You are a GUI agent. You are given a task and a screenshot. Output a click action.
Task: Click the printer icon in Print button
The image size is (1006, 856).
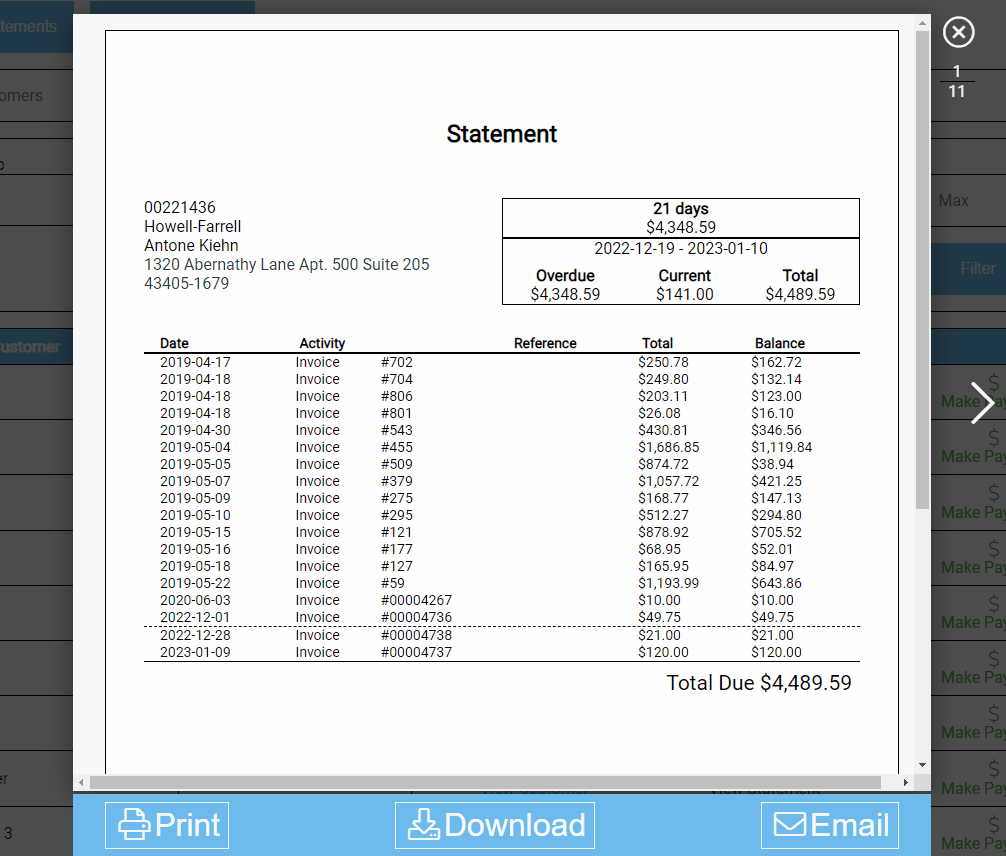coord(134,825)
